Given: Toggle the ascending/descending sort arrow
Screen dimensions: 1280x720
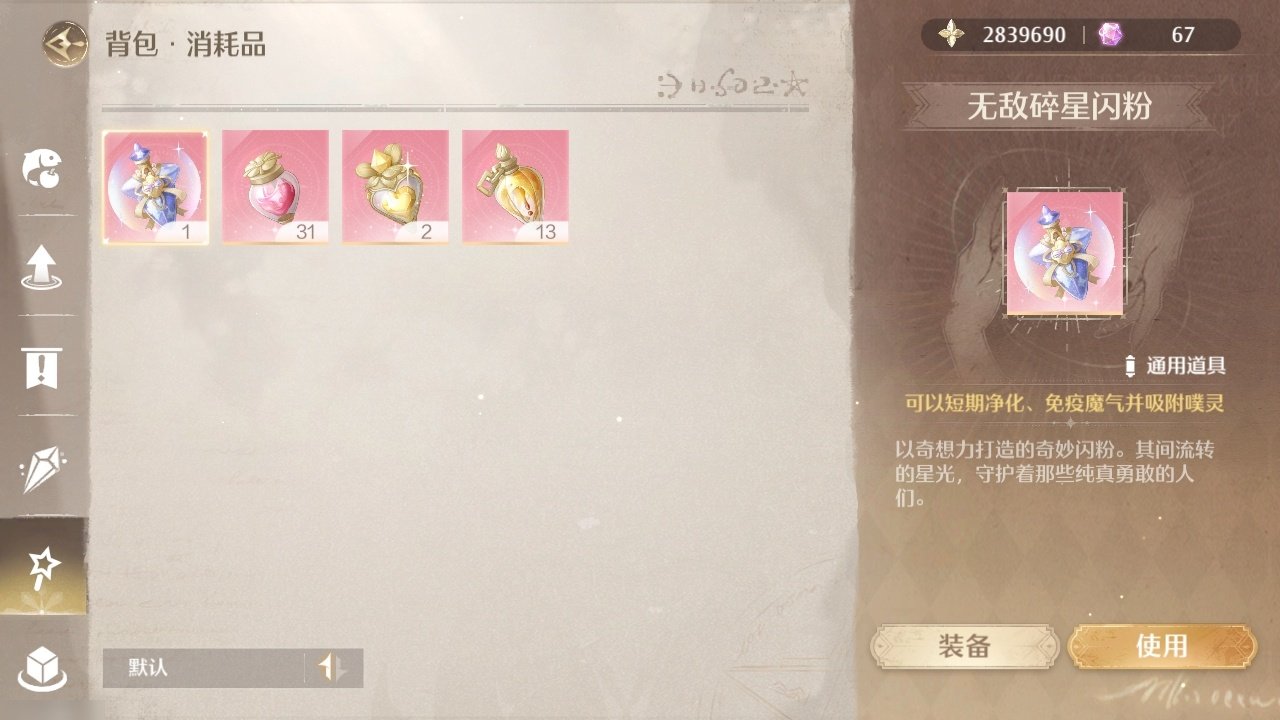Looking at the screenshot, I should coord(332,668).
